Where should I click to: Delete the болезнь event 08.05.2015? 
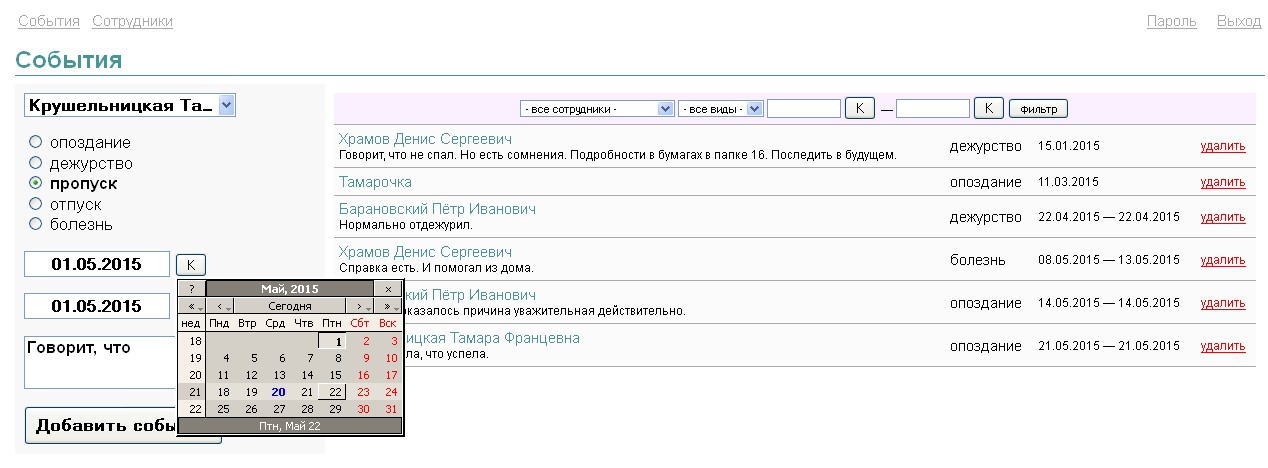tap(1223, 260)
